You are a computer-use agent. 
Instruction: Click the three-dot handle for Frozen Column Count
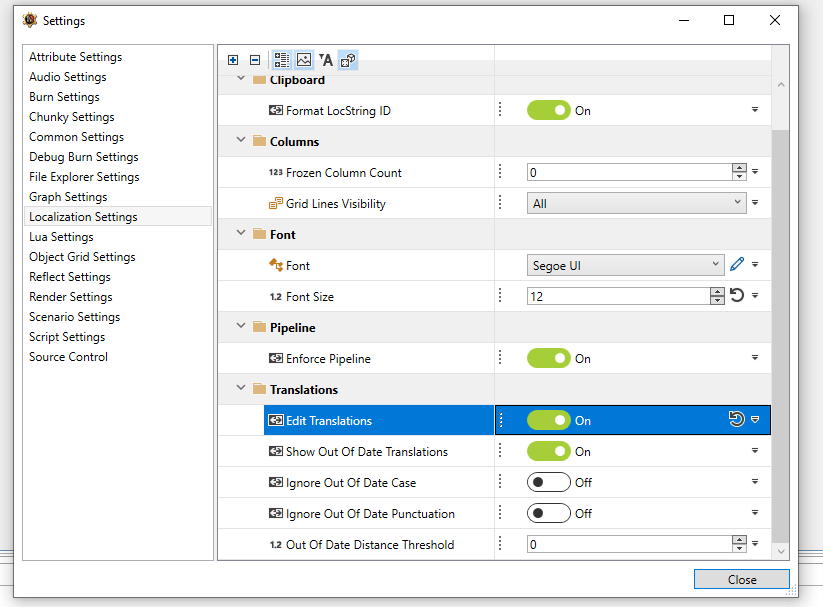[x=500, y=171]
